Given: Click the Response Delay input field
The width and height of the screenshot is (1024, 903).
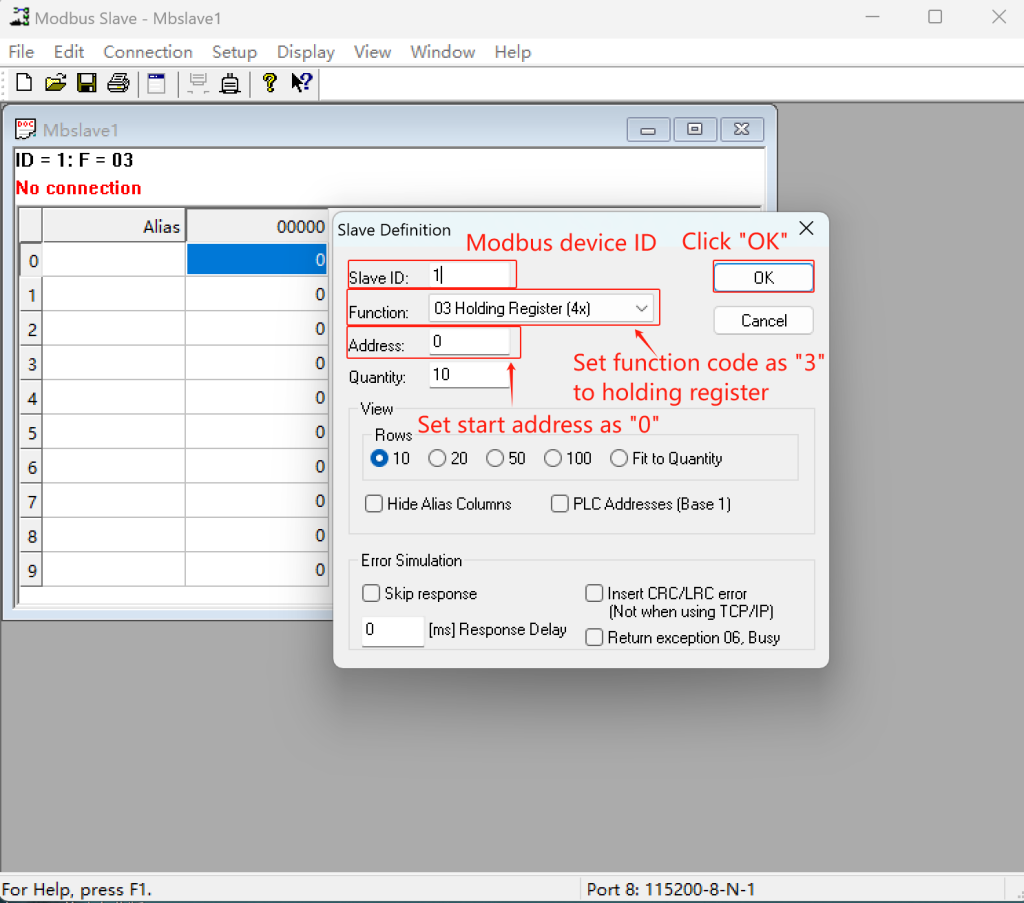Looking at the screenshot, I should click(392, 631).
